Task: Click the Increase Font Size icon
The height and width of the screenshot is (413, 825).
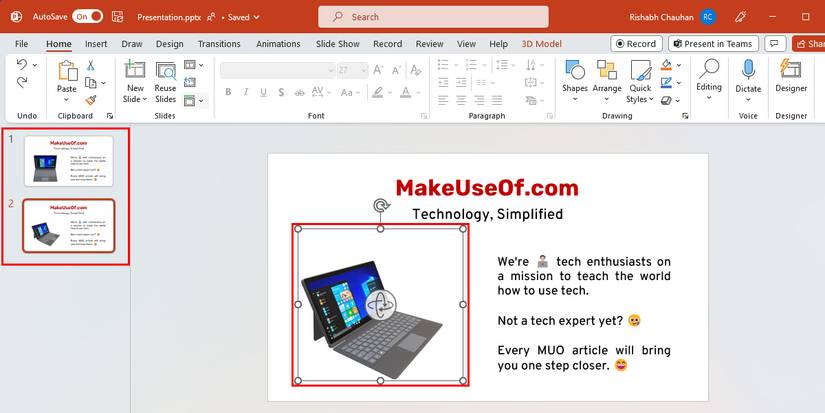Action: pos(378,70)
